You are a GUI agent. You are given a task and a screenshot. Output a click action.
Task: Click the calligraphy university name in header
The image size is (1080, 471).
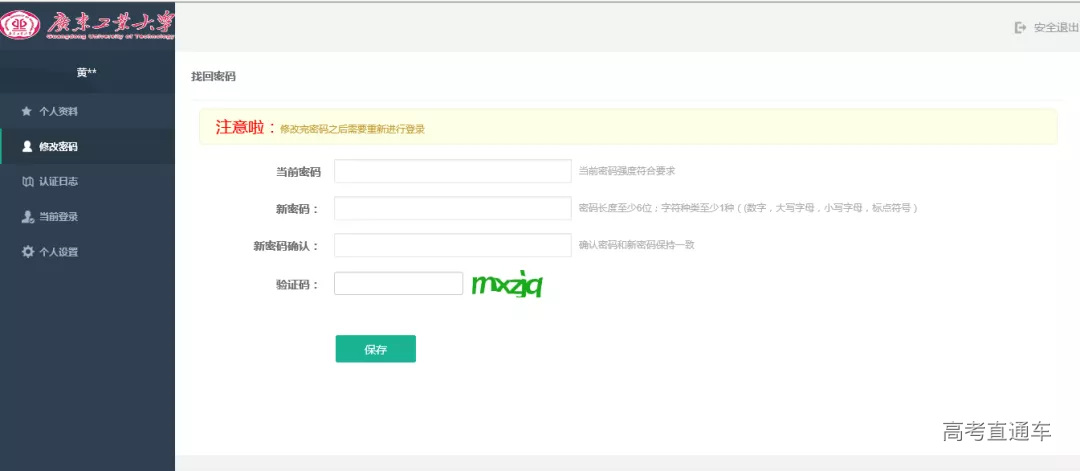click(x=108, y=24)
